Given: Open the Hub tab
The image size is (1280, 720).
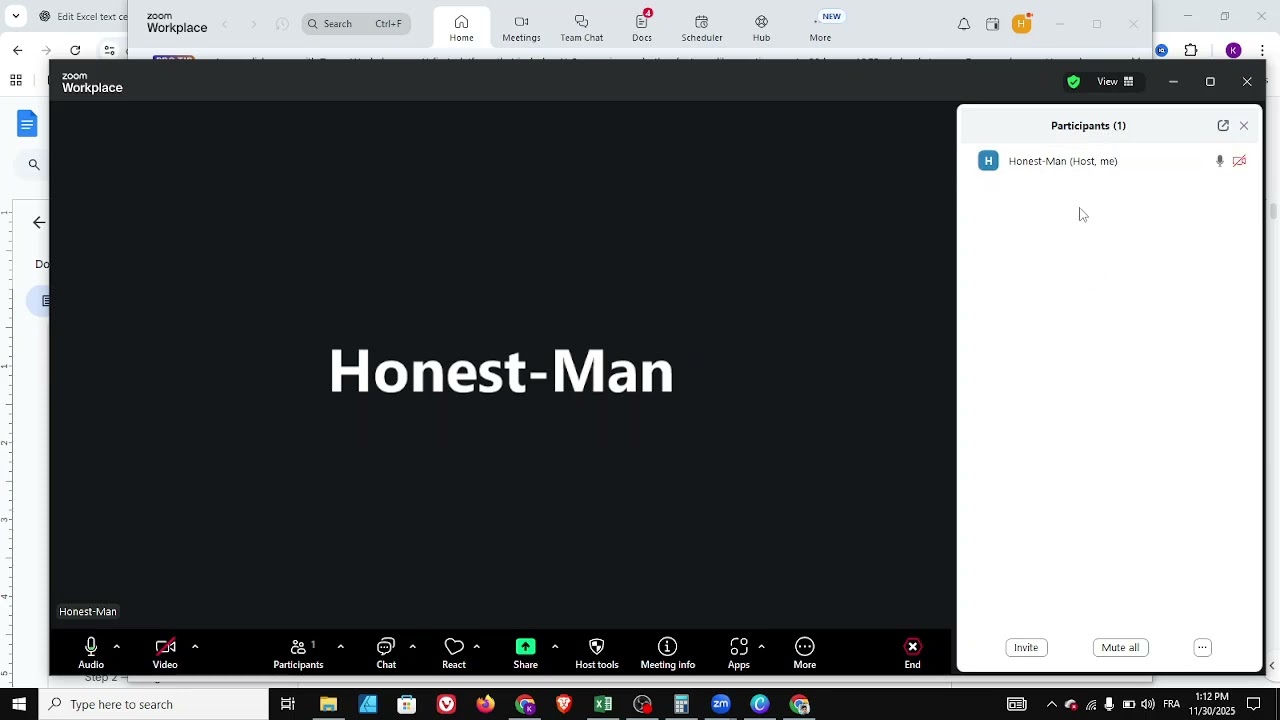Looking at the screenshot, I should pos(761,28).
